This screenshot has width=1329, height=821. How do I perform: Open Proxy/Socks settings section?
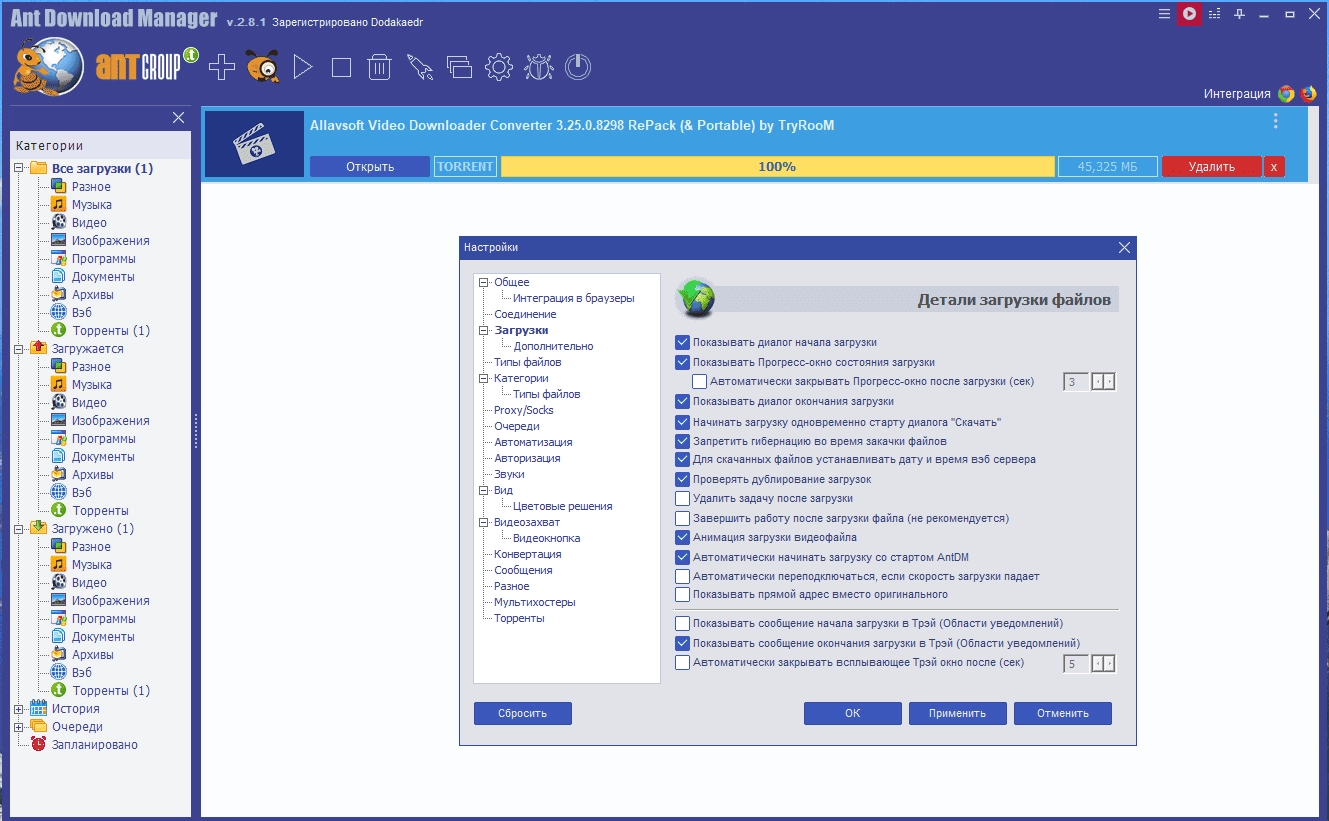524,410
